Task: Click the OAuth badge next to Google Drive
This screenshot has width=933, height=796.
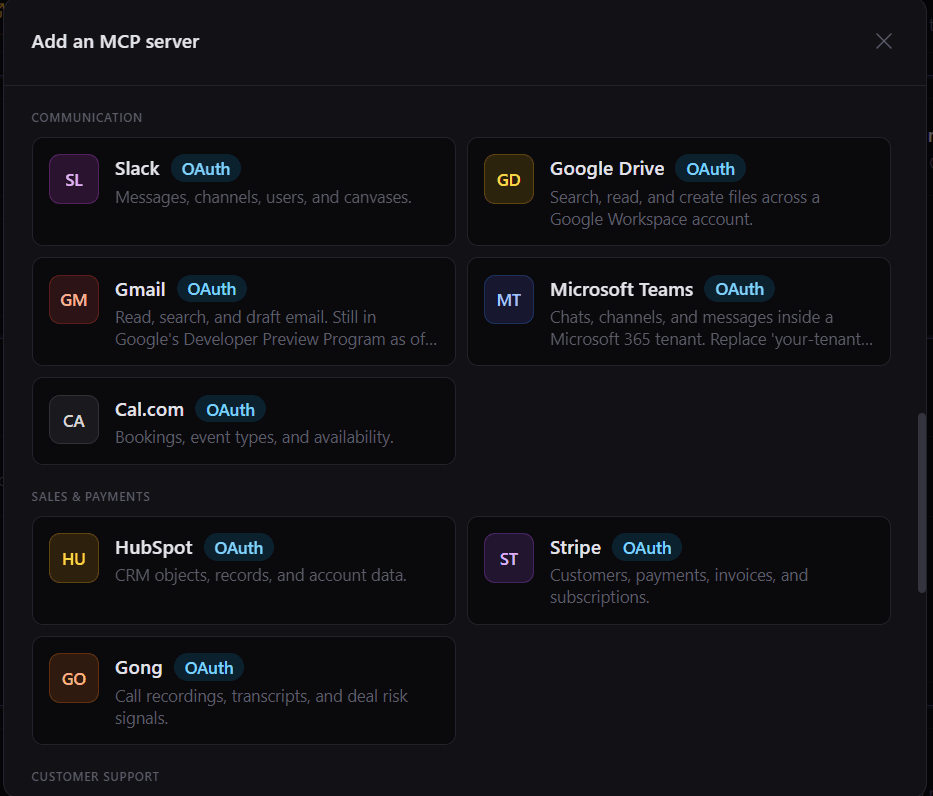Action: (x=710, y=169)
